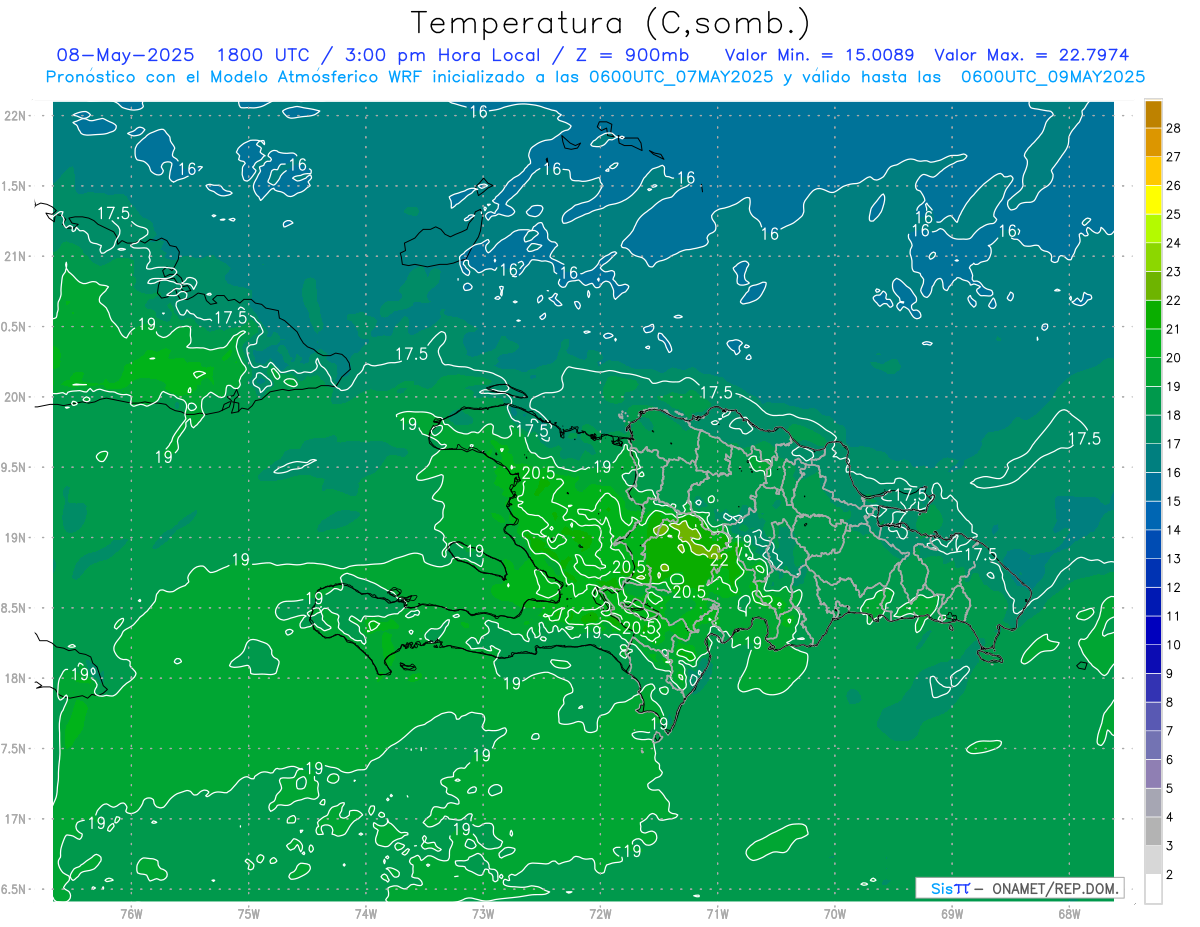Image resolution: width=1200 pixels, height=927 pixels.
Task: Click the '8.5N' latitude axis label
Action: click(x=14, y=608)
